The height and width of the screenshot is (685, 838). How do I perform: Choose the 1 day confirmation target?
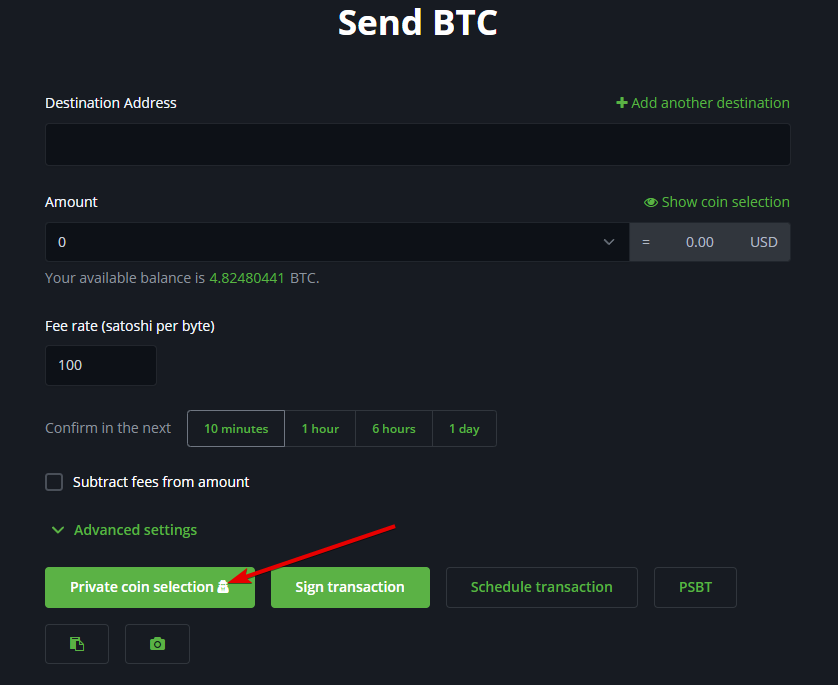pyautogui.click(x=464, y=429)
